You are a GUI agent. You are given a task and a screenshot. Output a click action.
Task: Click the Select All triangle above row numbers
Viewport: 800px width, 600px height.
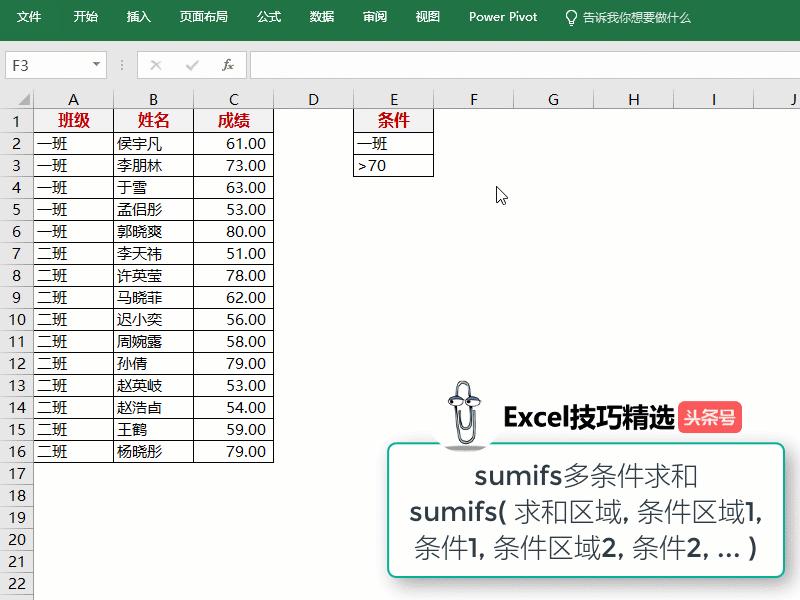pos(22,100)
